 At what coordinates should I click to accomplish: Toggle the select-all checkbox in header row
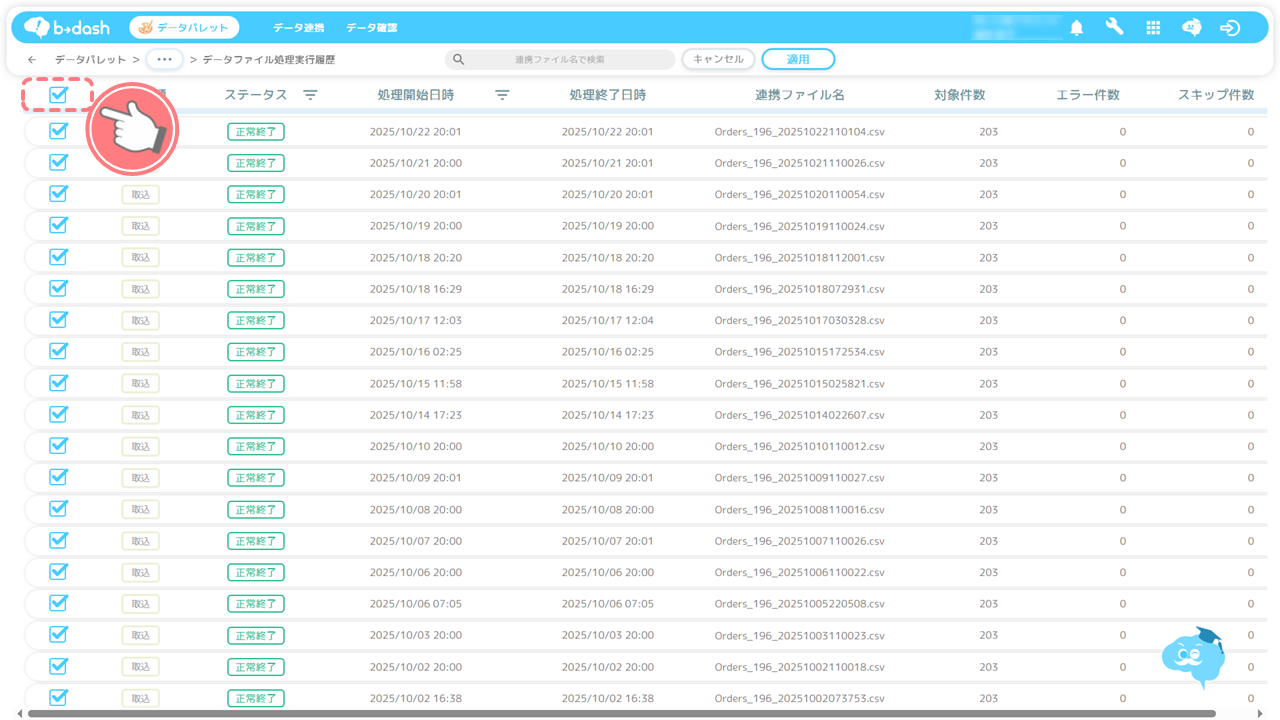58,95
